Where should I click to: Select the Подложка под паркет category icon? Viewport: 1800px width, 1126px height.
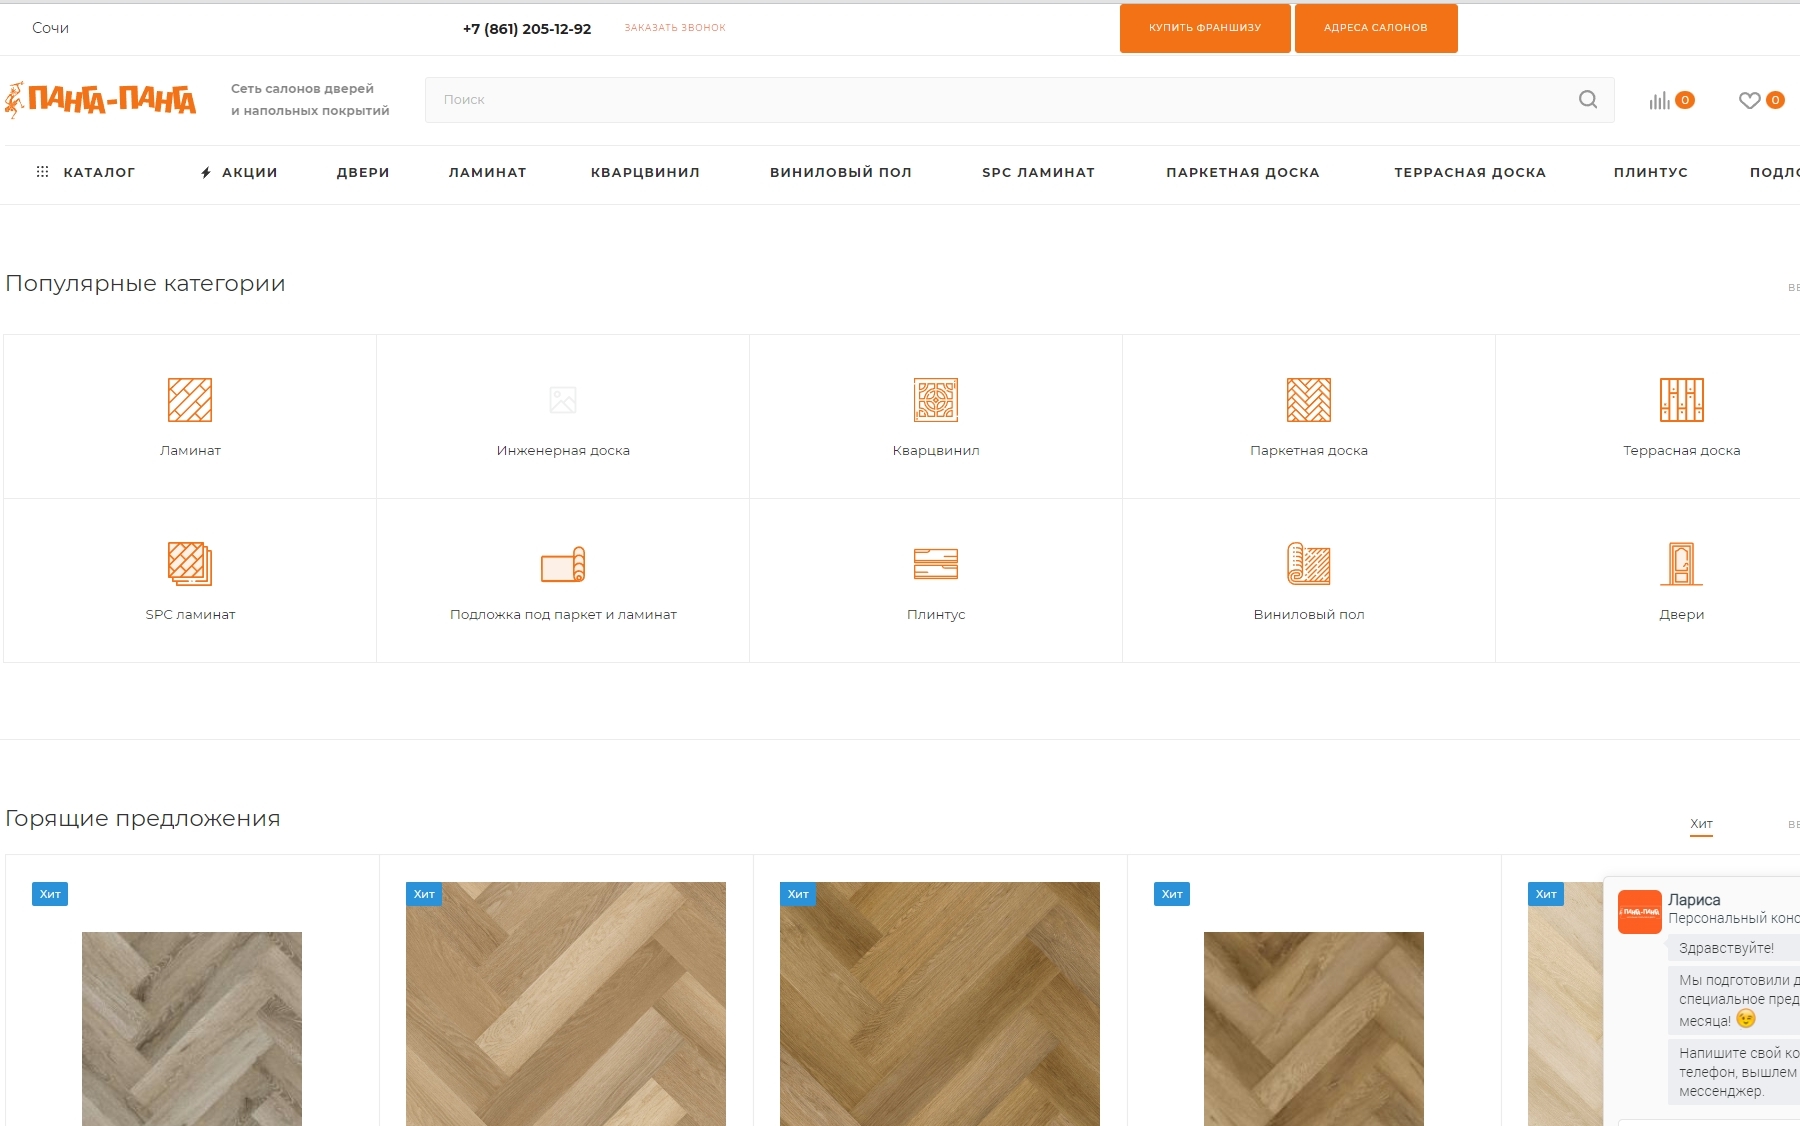pyautogui.click(x=563, y=564)
